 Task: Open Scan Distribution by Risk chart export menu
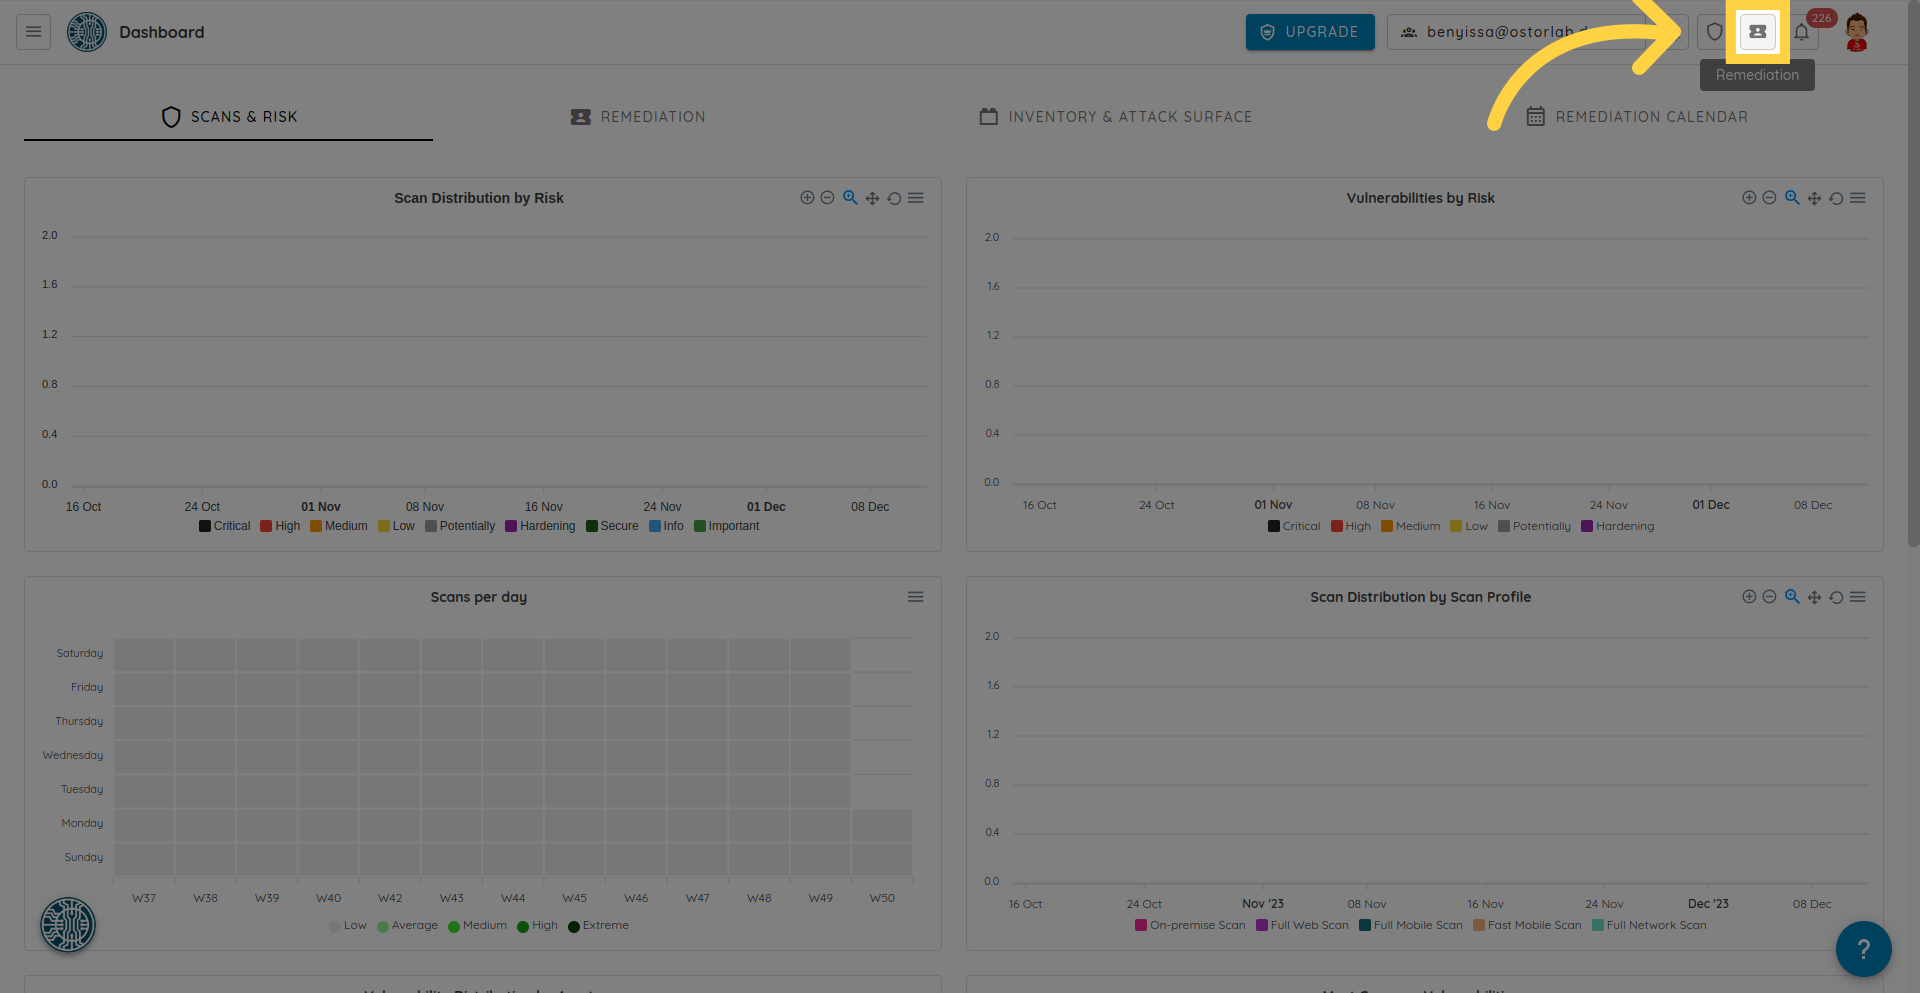pyautogui.click(x=915, y=198)
